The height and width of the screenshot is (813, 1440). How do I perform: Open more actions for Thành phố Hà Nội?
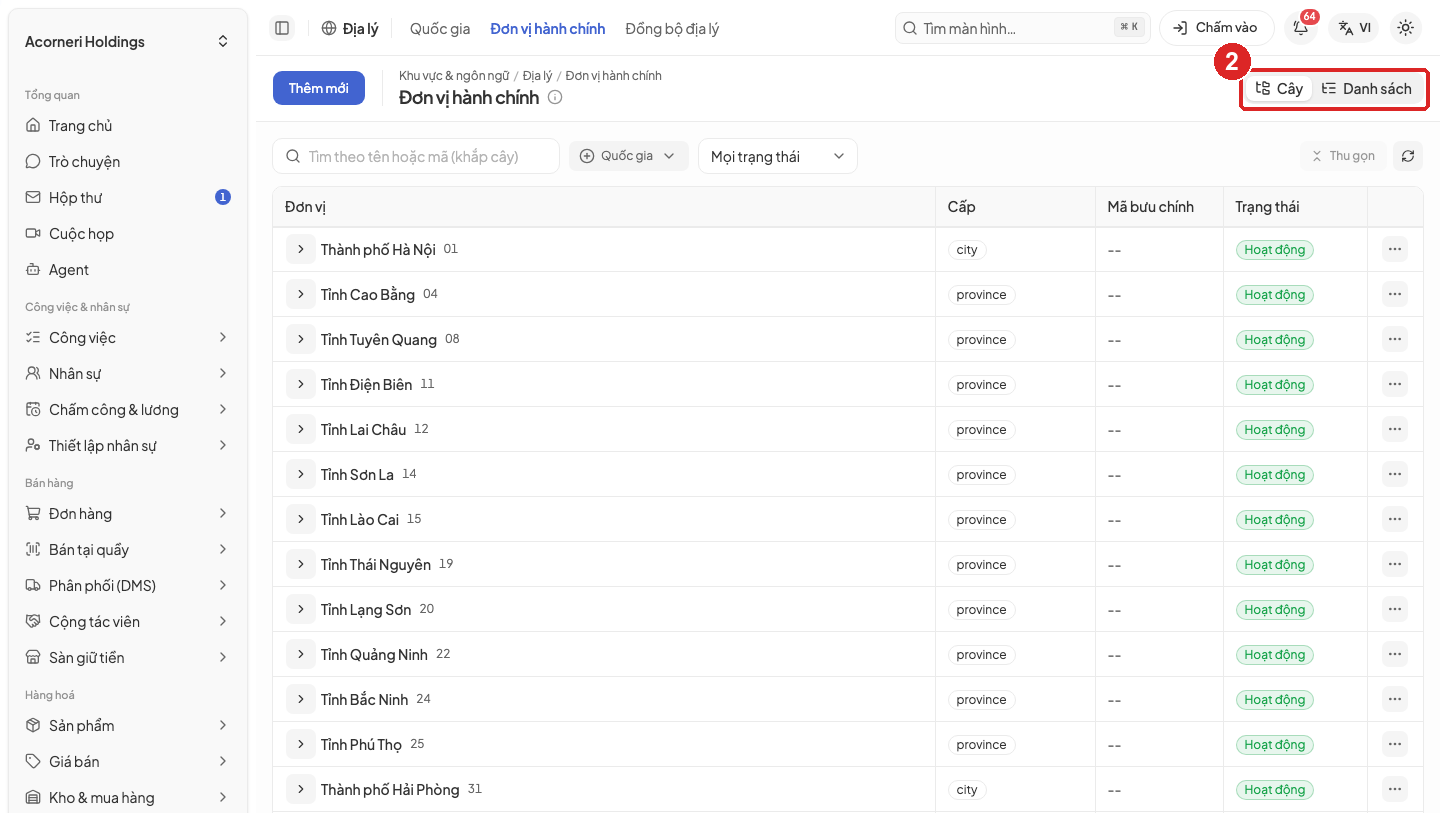1395,249
